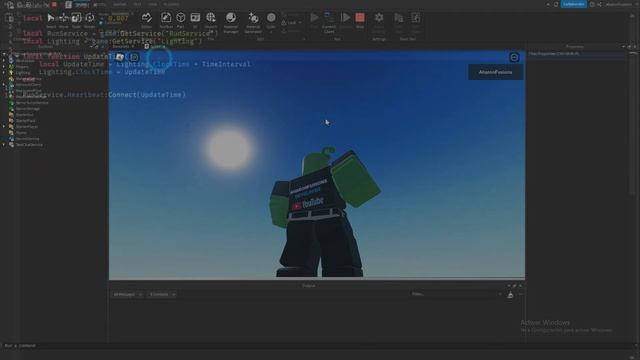
Task: Clear the Output with the broom icon
Action: (510, 295)
